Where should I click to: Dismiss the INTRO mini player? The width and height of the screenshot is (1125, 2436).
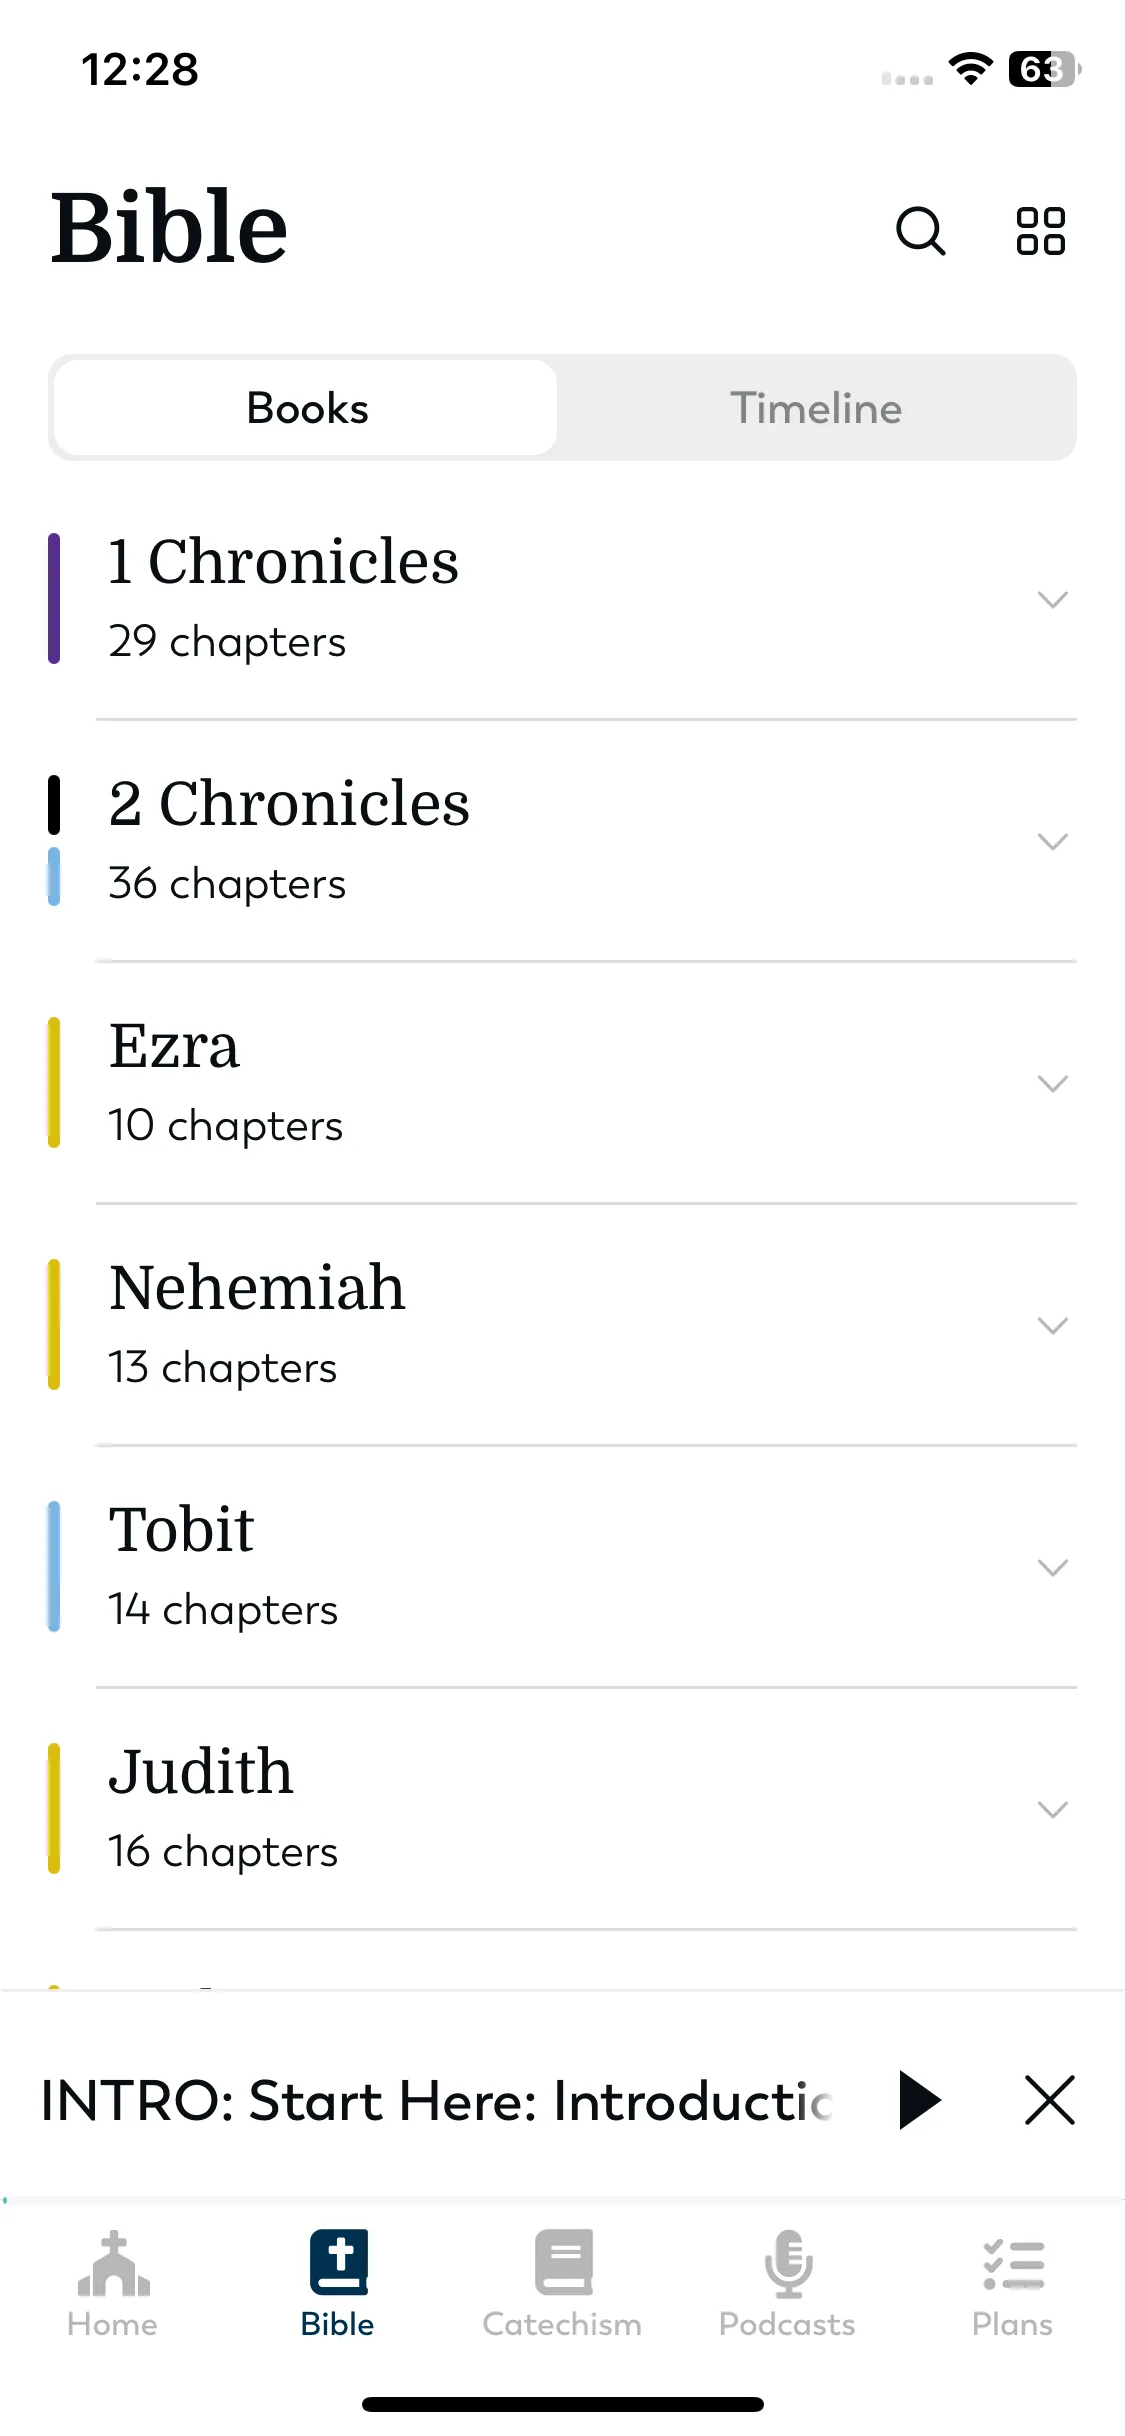(x=1050, y=2100)
